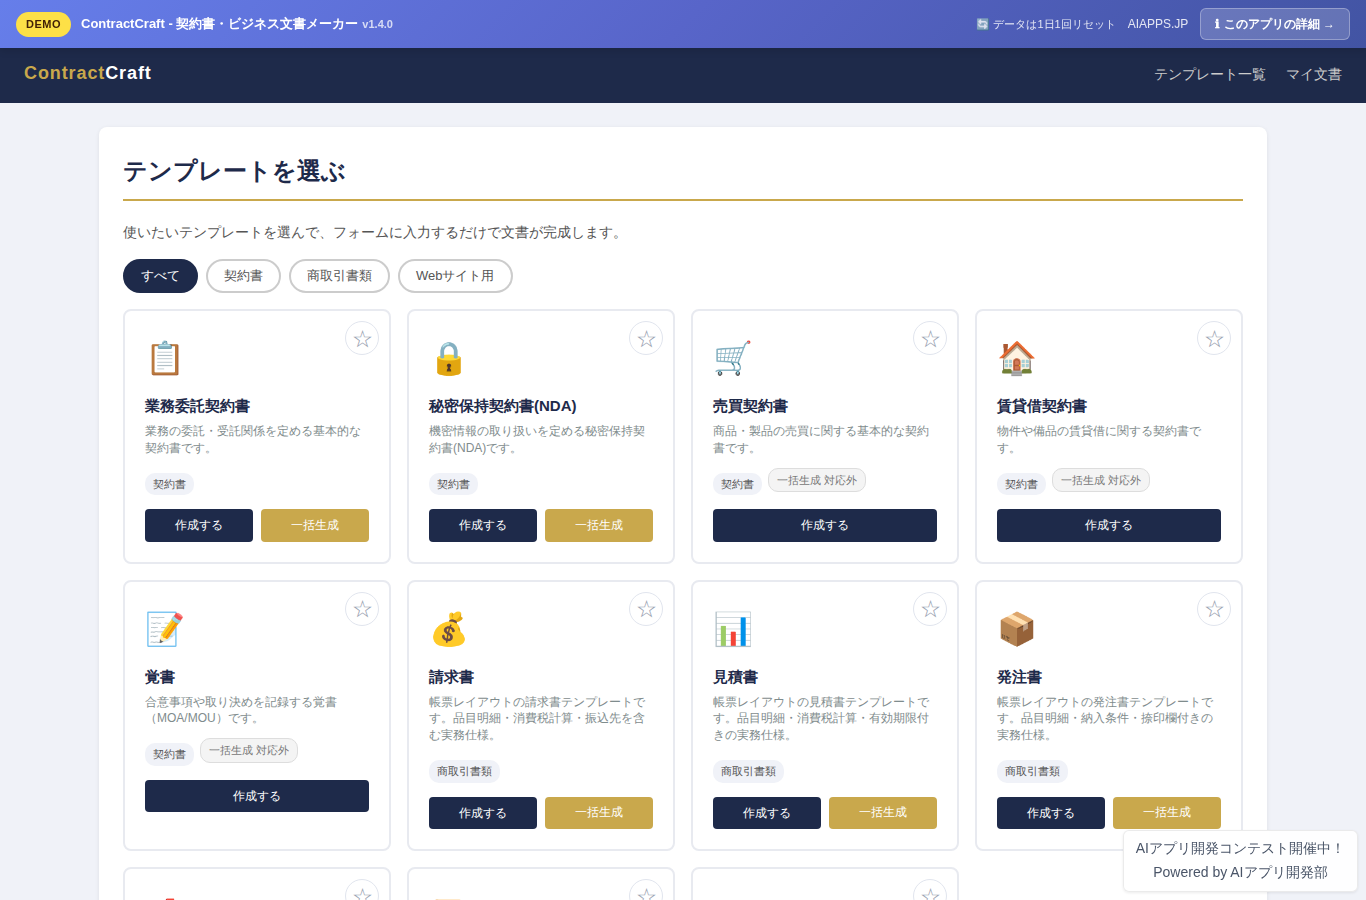Click the memo pencil icon of 覚書
The image size is (1366, 900).
click(x=164, y=629)
